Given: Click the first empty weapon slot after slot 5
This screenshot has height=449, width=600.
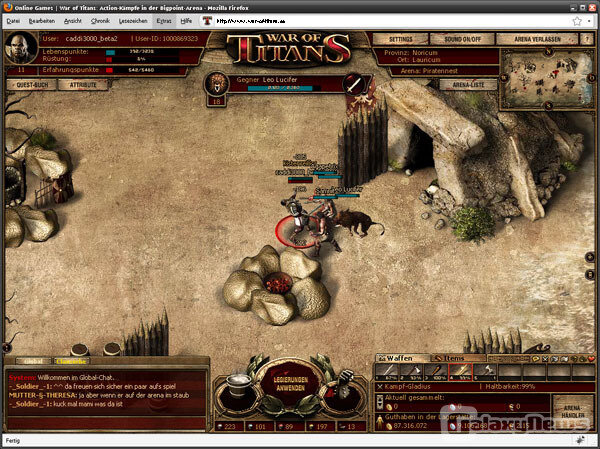Looking at the screenshot, I should pyautogui.click(x=509, y=372).
